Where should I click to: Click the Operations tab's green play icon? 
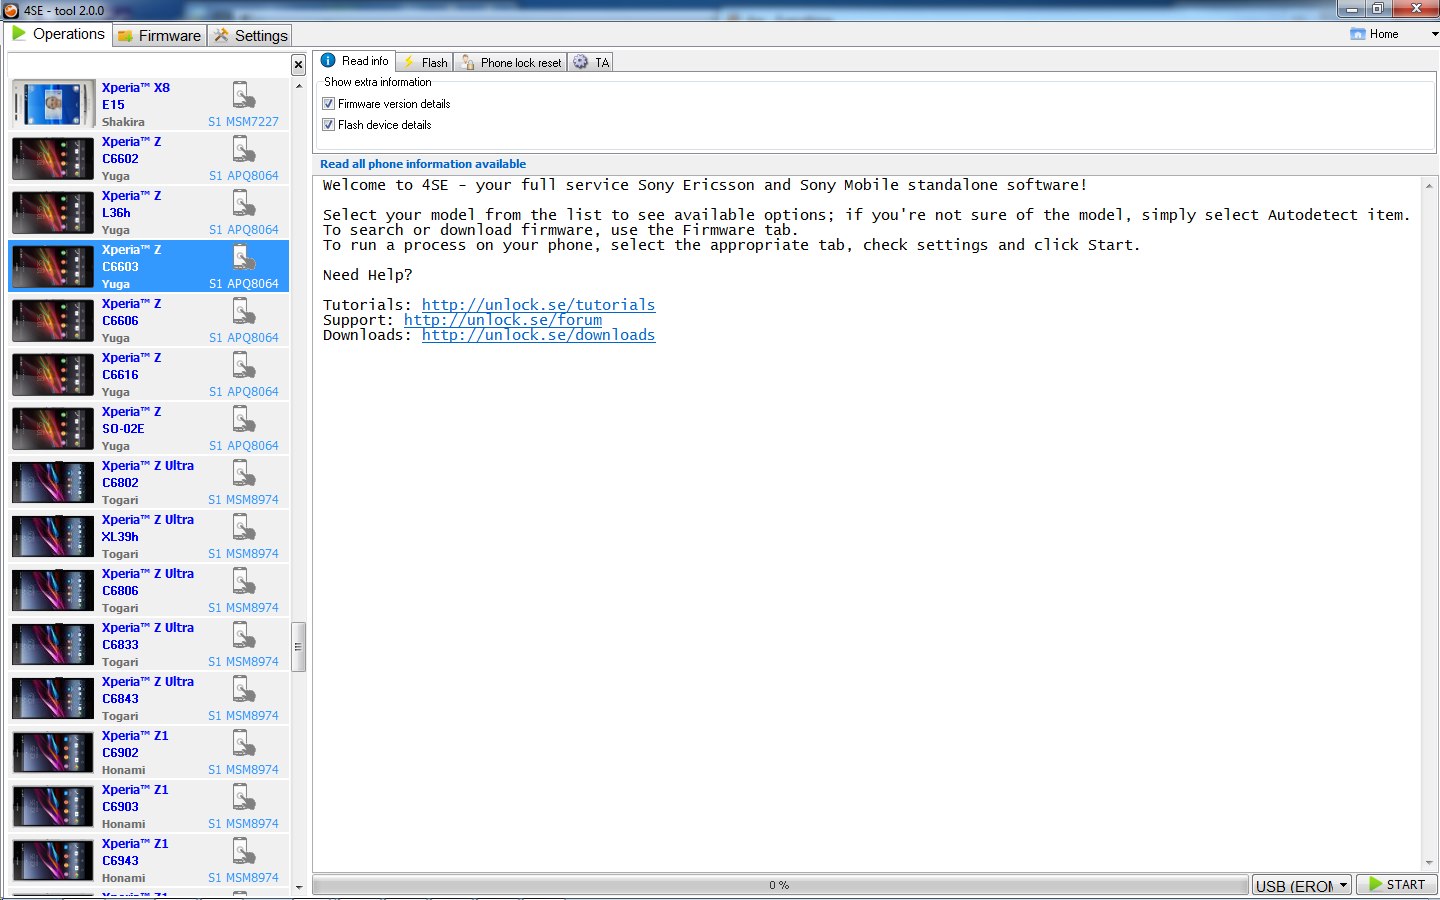tap(19, 34)
